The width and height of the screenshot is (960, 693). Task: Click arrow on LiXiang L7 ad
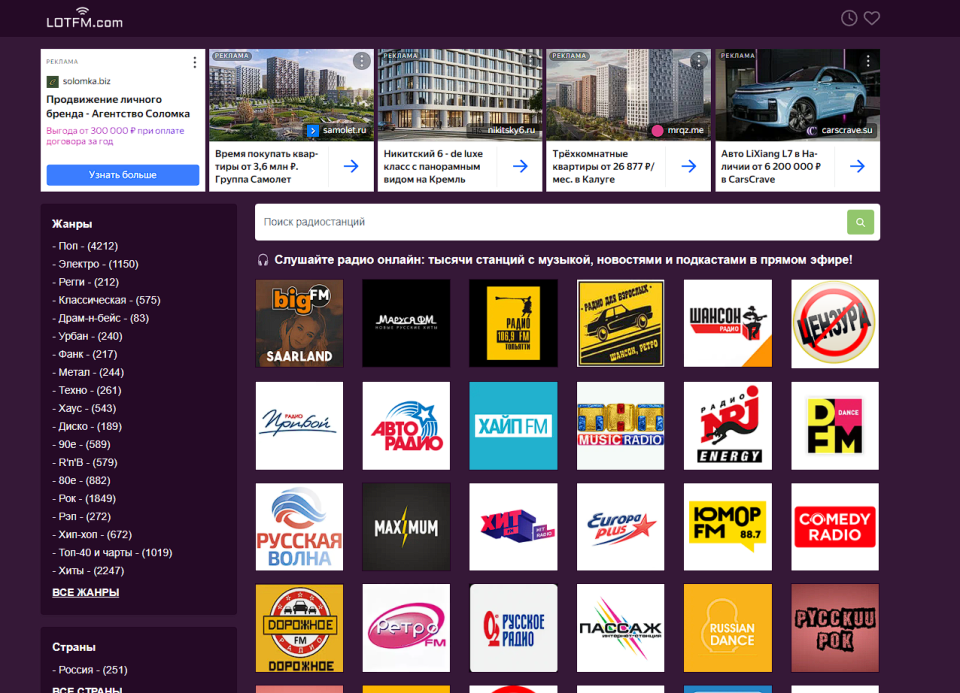click(x=857, y=166)
